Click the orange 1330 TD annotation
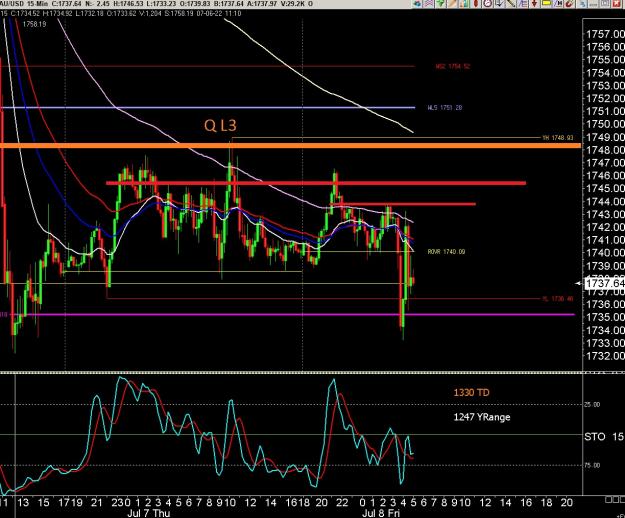This screenshot has height=518, width=625. [x=471, y=392]
